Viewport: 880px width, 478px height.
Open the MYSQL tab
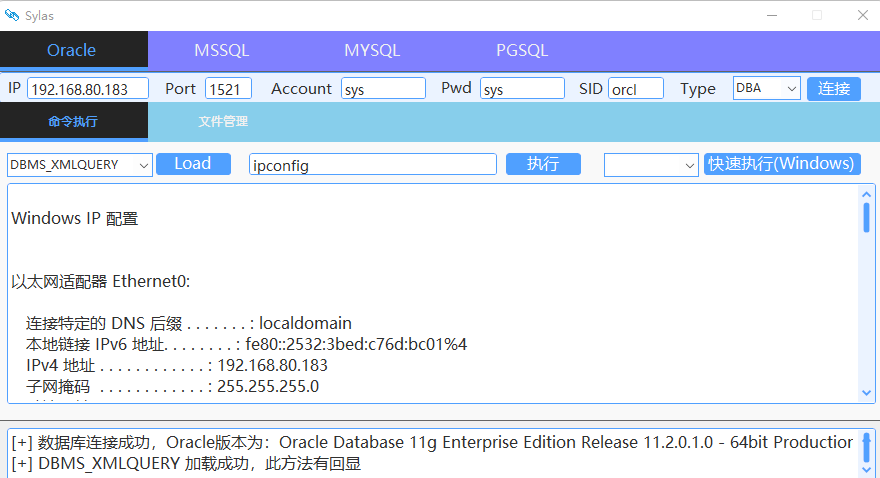tap(372, 50)
